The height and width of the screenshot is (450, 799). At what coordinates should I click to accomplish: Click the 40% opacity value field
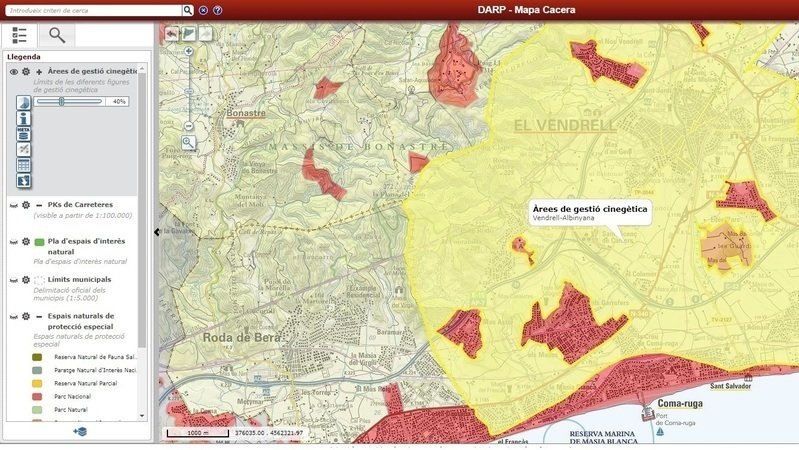pyautogui.click(x=117, y=101)
